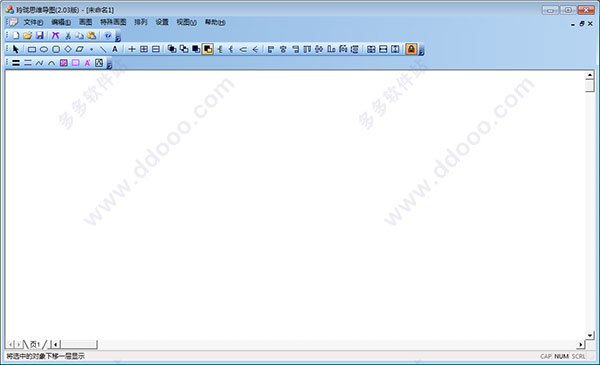
Task: Toggle the highlighted orange color theme icon
Action: pos(411,49)
